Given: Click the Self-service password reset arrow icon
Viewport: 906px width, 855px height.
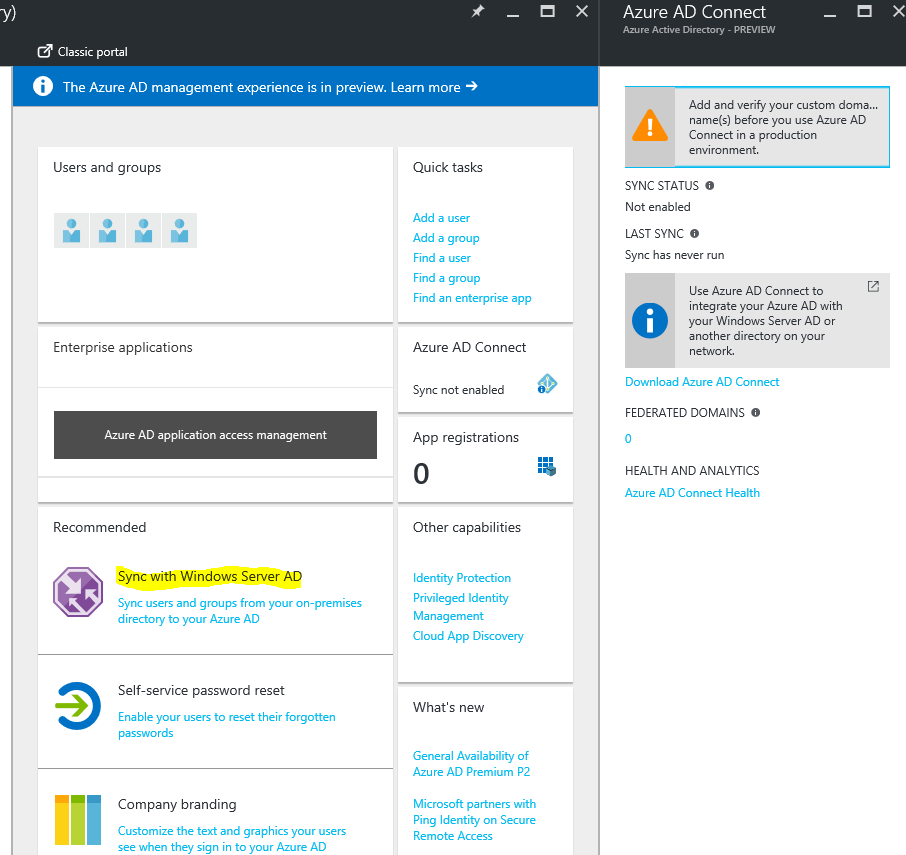Looking at the screenshot, I should (78, 706).
